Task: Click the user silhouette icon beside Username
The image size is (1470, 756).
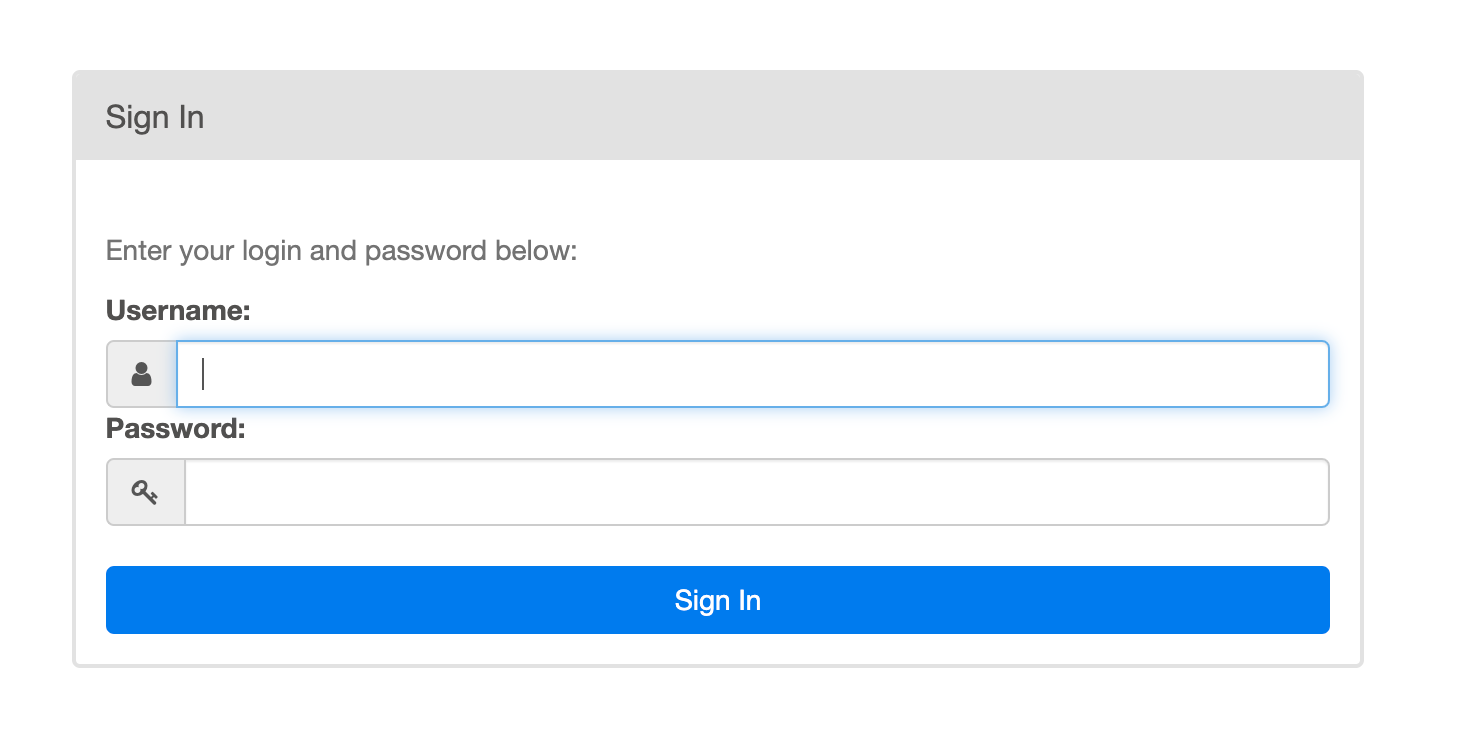Action: point(141,375)
